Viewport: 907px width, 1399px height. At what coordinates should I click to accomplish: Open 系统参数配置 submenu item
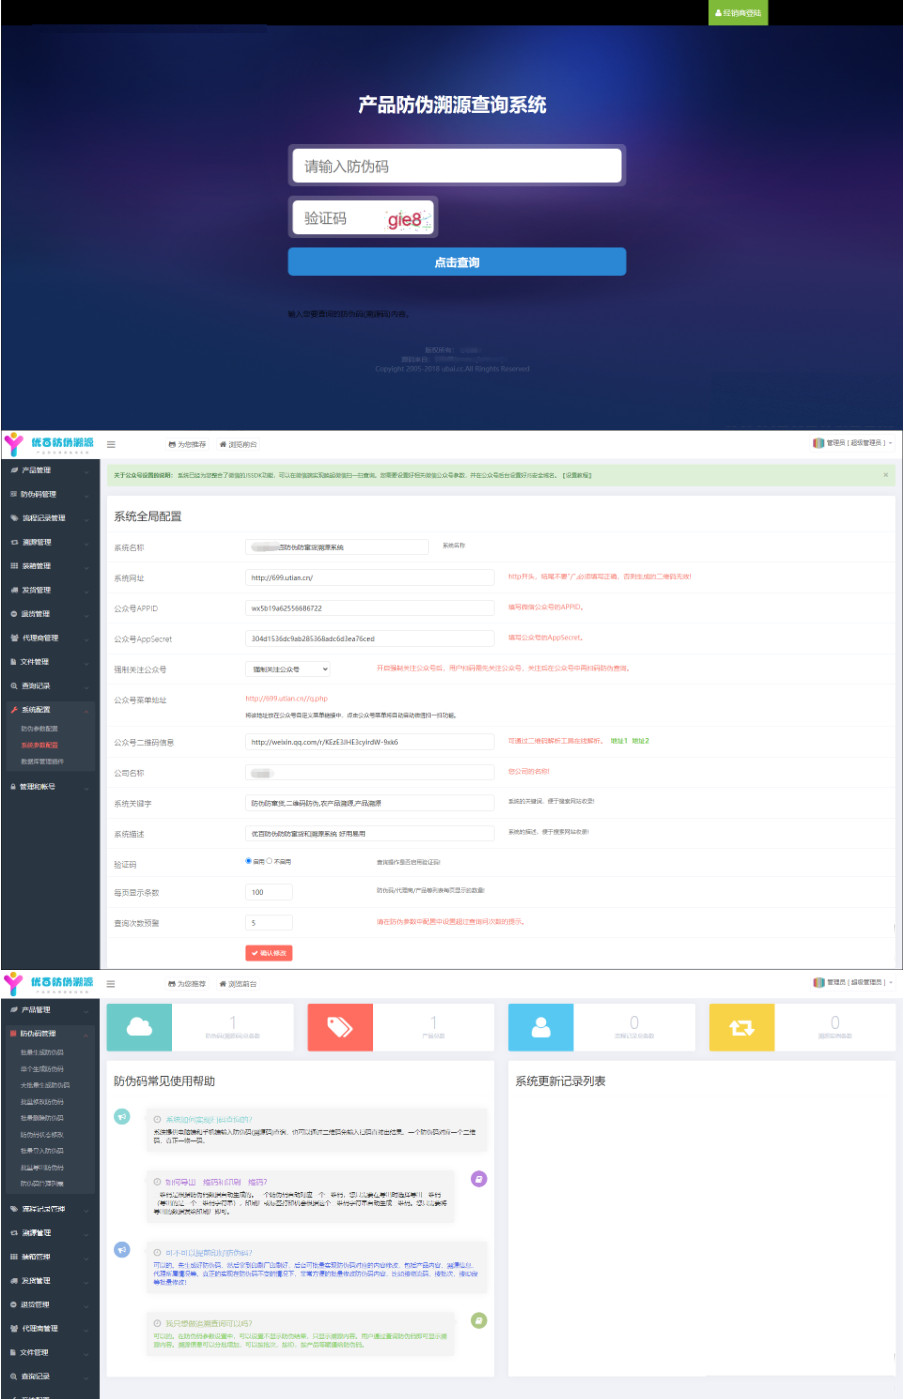pyautogui.click(x=40, y=745)
